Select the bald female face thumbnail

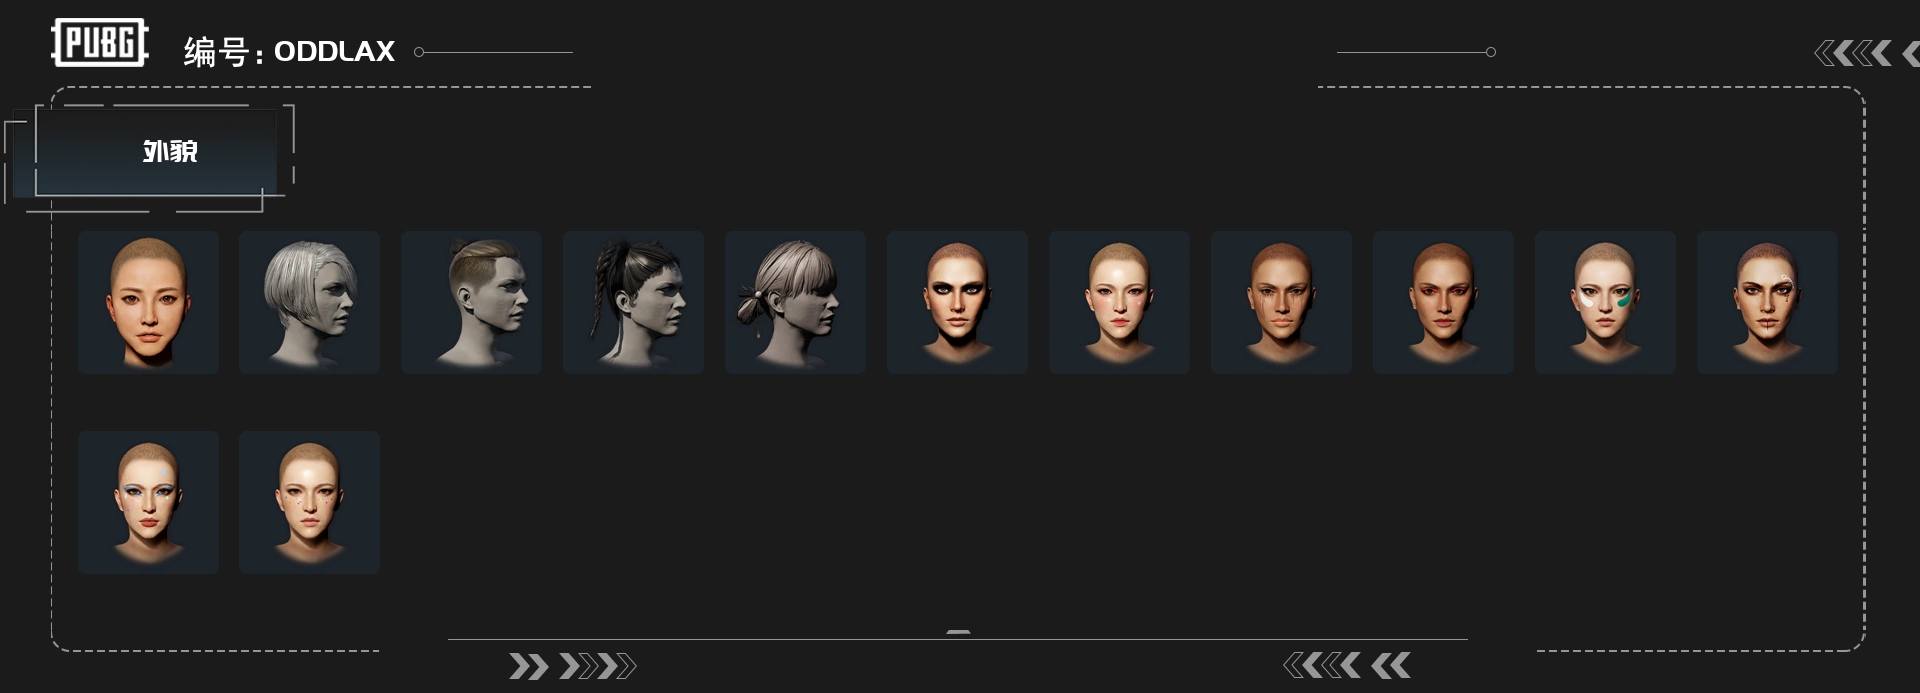148,302
